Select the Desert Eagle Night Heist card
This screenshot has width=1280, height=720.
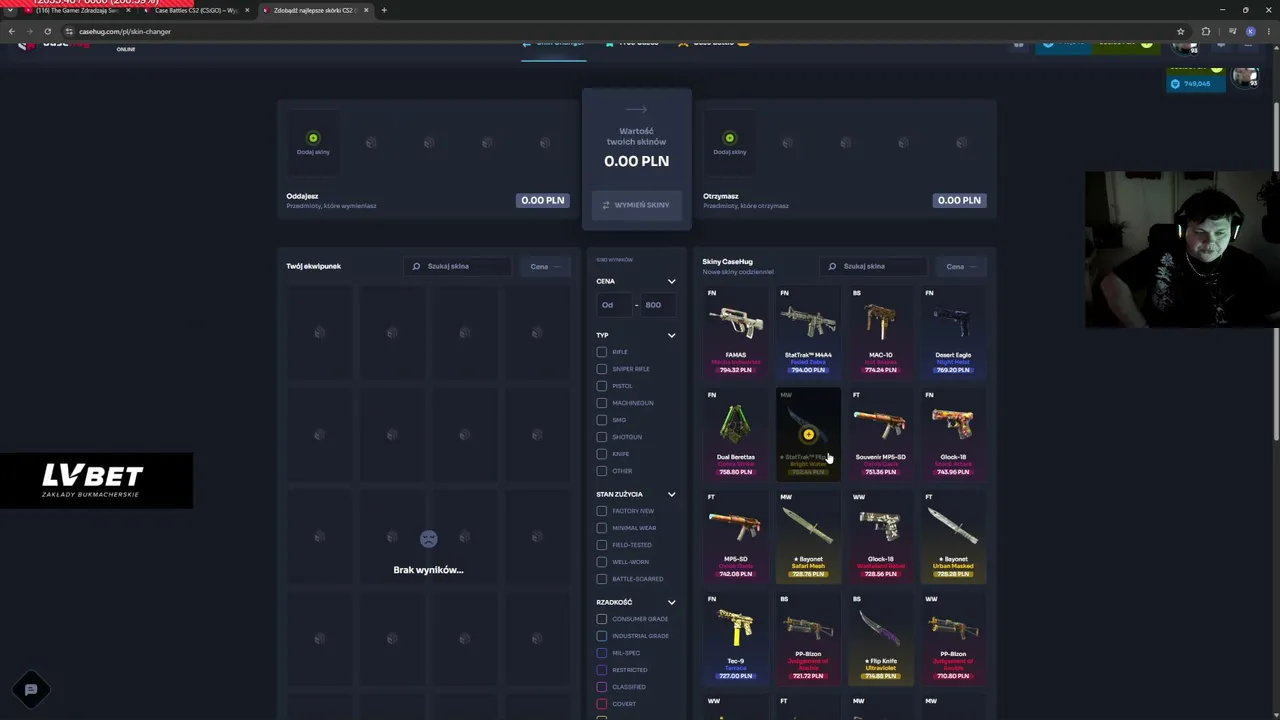(x=953, y=332)
